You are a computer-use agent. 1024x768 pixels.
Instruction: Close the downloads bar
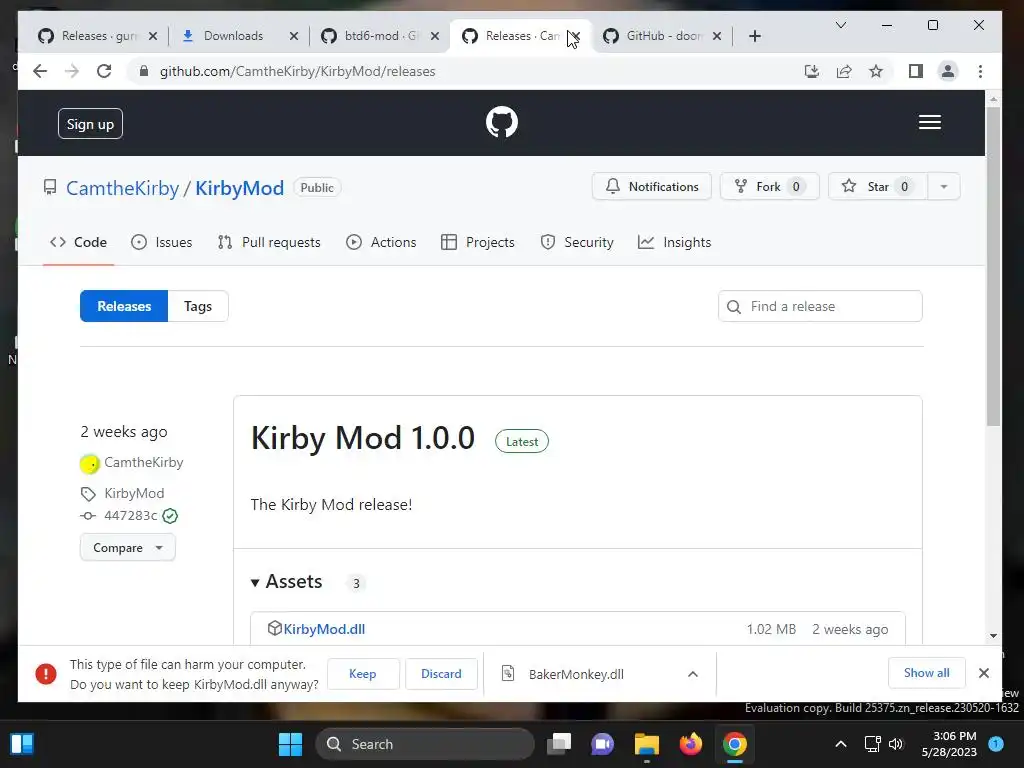tap(984, 673)
